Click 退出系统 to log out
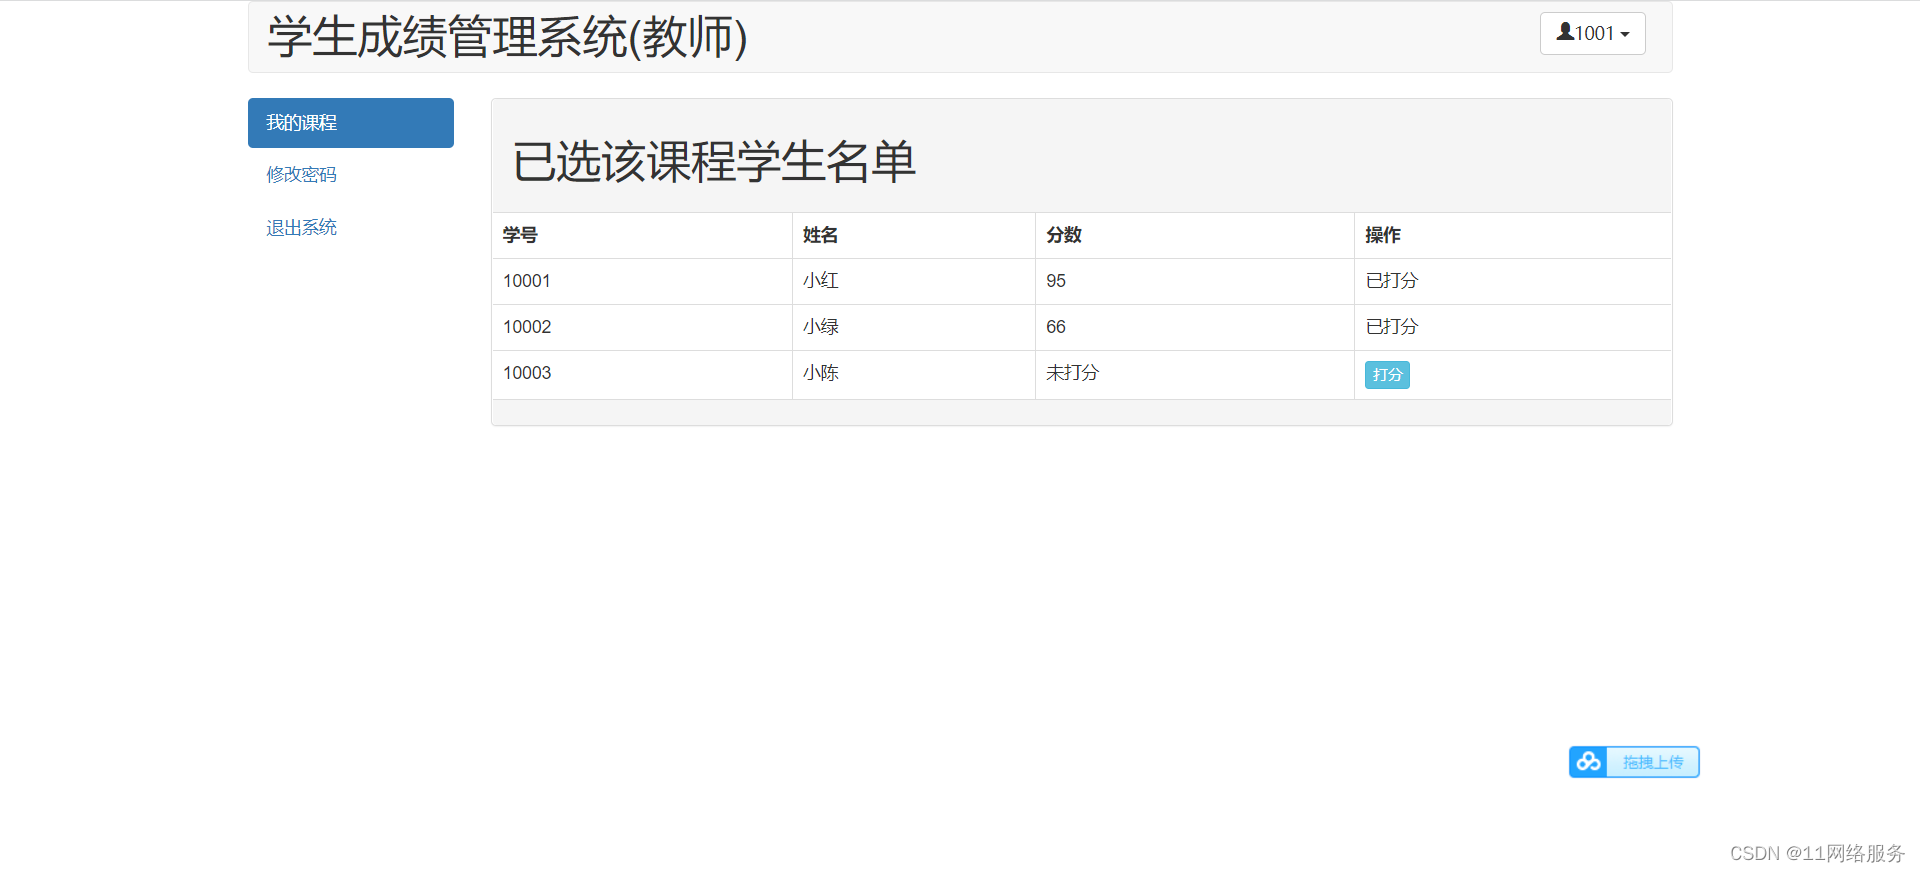The height and width of the screenshot is (872, 1920). [301, 228]
